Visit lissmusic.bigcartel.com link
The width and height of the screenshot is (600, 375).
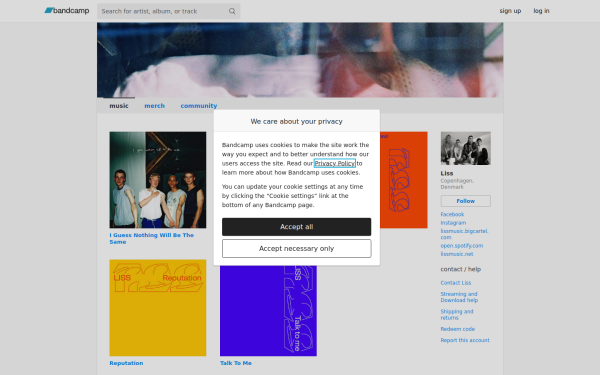pos(464,234)
